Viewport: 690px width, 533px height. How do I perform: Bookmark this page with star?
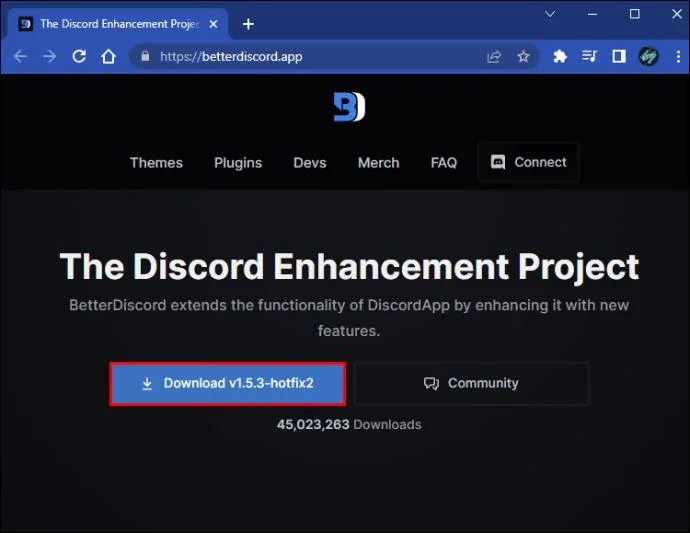[523, 56]
